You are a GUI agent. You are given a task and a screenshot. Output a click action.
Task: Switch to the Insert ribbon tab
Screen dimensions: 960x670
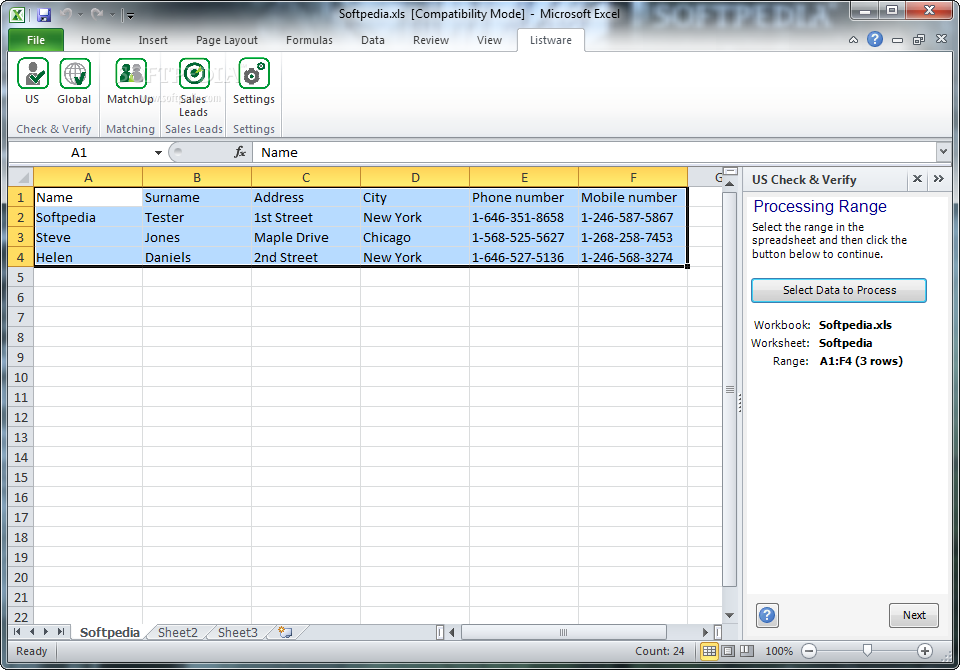tap(153, 40)
